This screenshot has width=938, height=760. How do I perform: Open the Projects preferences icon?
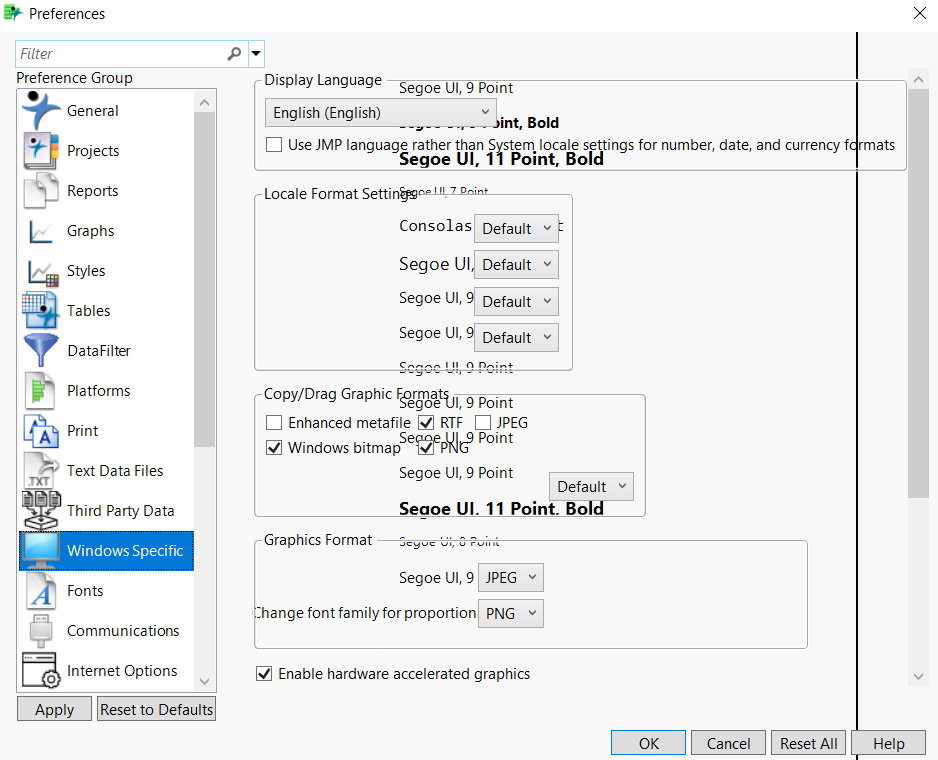tap(42, 151)
